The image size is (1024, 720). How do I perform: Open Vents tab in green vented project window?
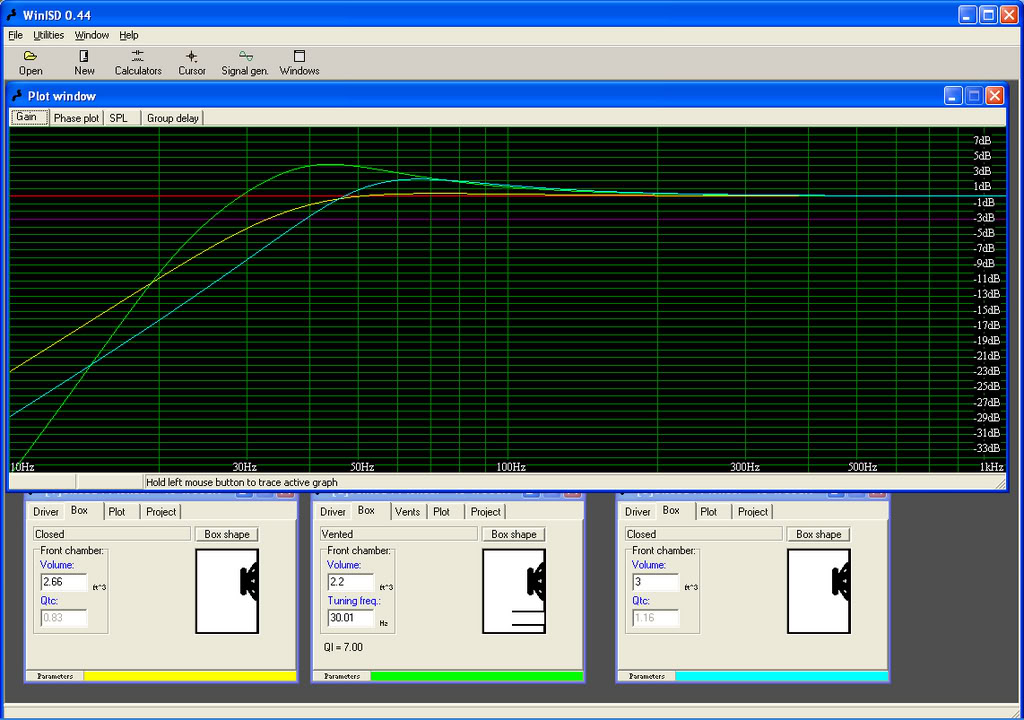point(408,512)
